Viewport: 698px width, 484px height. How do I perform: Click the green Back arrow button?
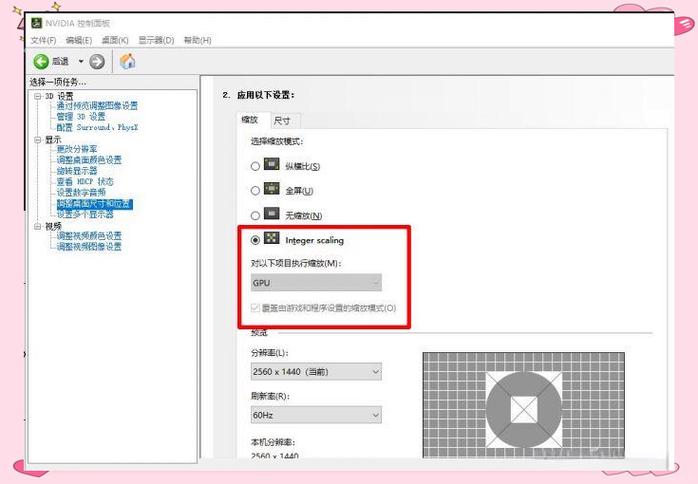(x=41, y=61)
